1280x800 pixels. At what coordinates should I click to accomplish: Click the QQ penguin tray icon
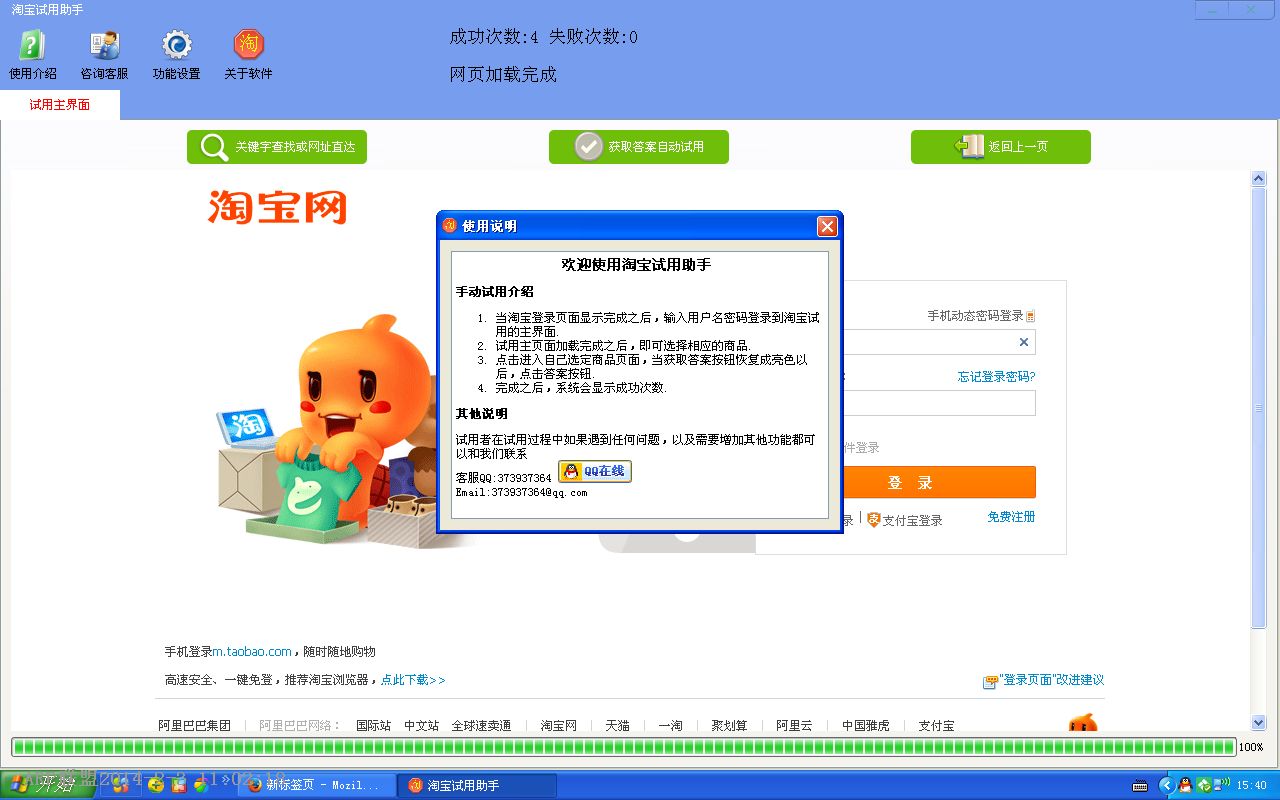(1185, 785)
